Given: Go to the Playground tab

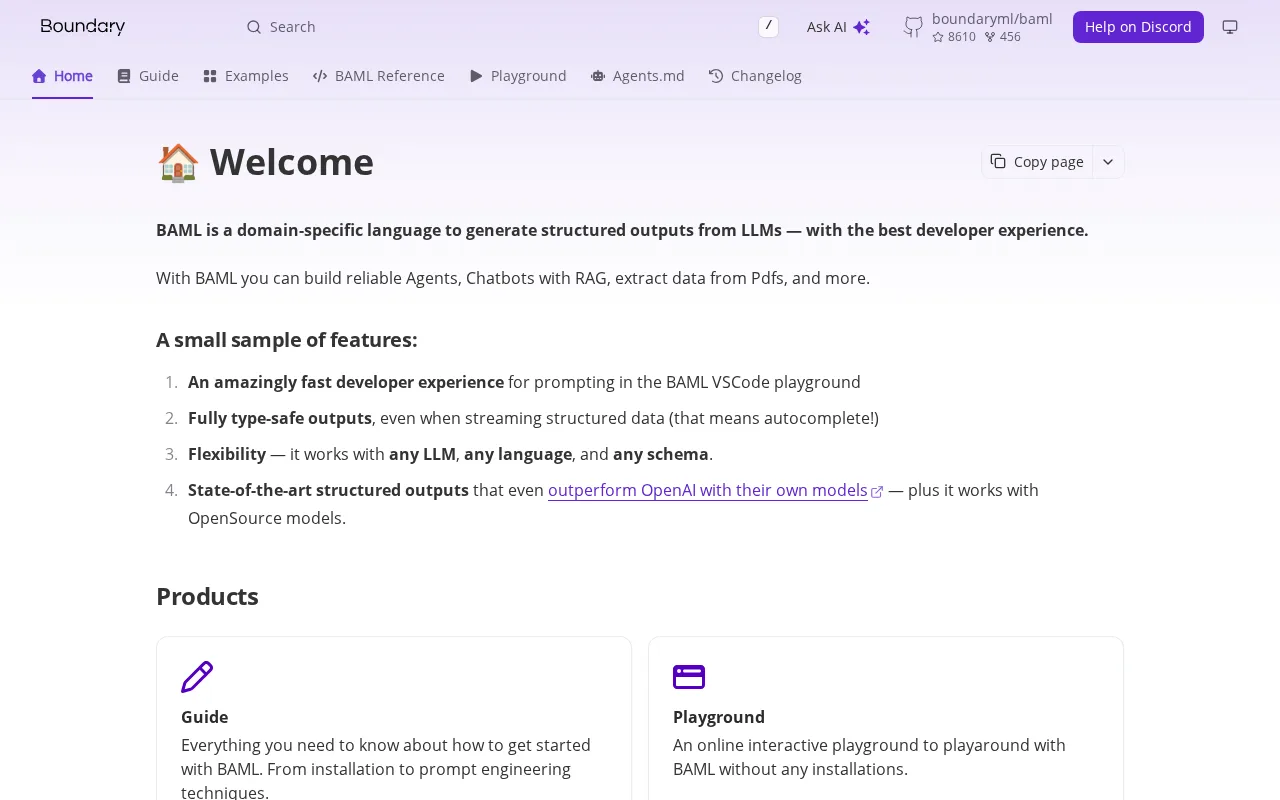Looking at the screenshot, I should coord(518,76).
